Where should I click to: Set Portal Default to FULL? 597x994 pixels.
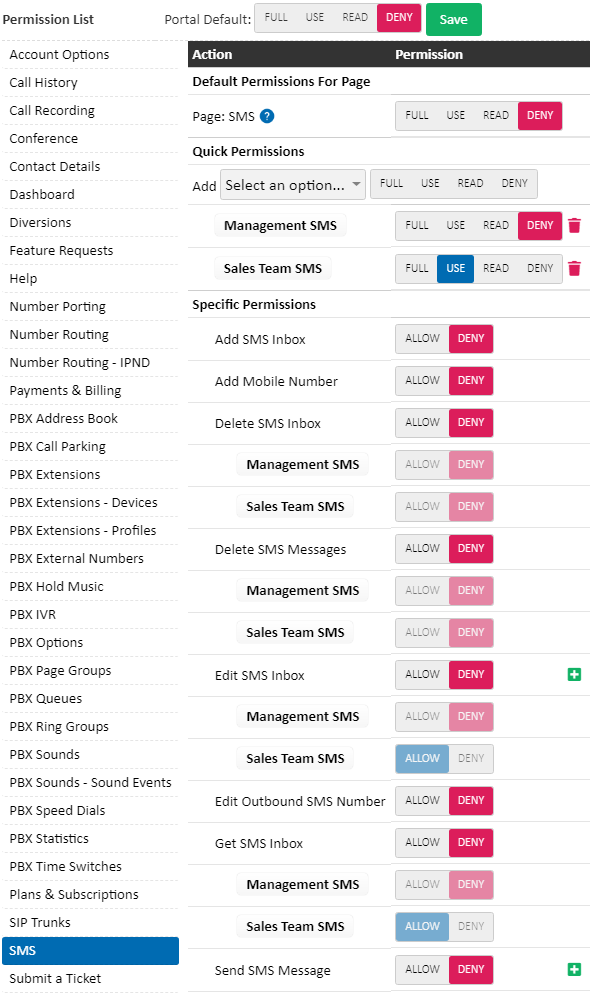click(276, 18)
